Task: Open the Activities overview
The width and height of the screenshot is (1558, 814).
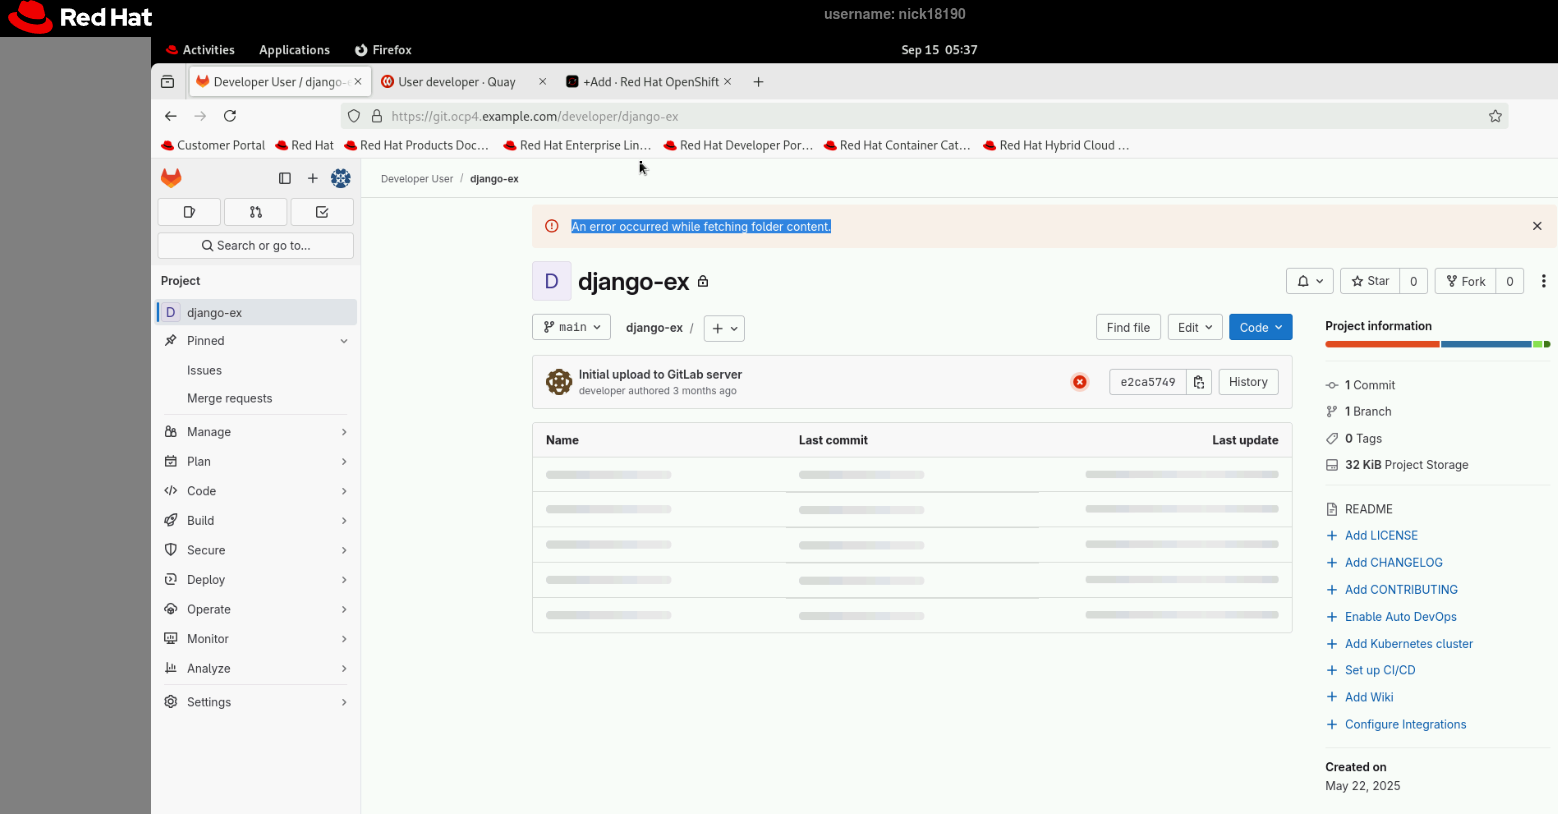Action: (200, 50)
